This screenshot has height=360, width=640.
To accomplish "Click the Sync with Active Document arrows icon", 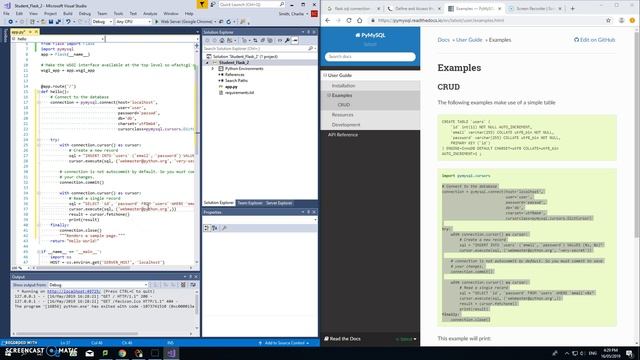I will point(255,40).
